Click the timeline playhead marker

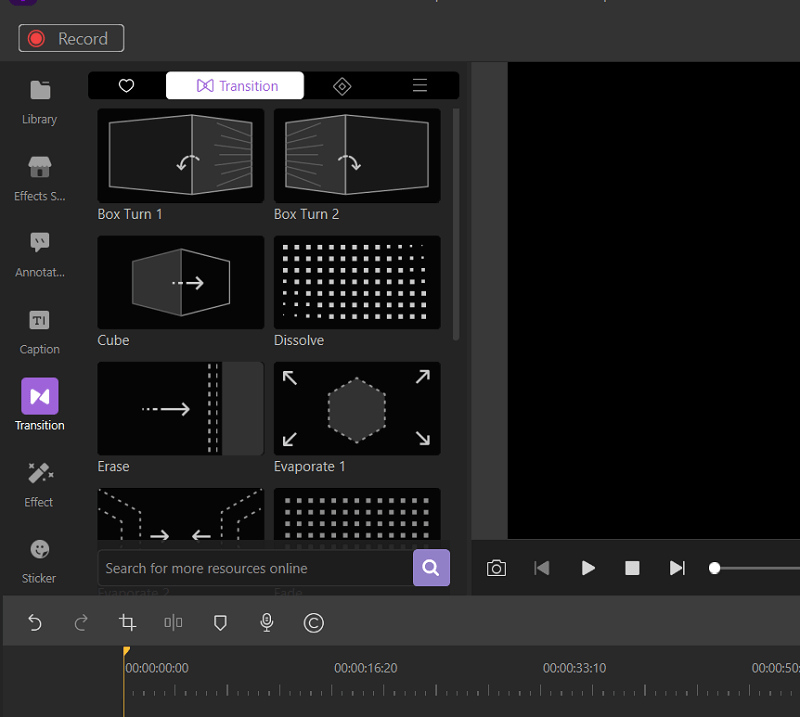tap(126, 651)
